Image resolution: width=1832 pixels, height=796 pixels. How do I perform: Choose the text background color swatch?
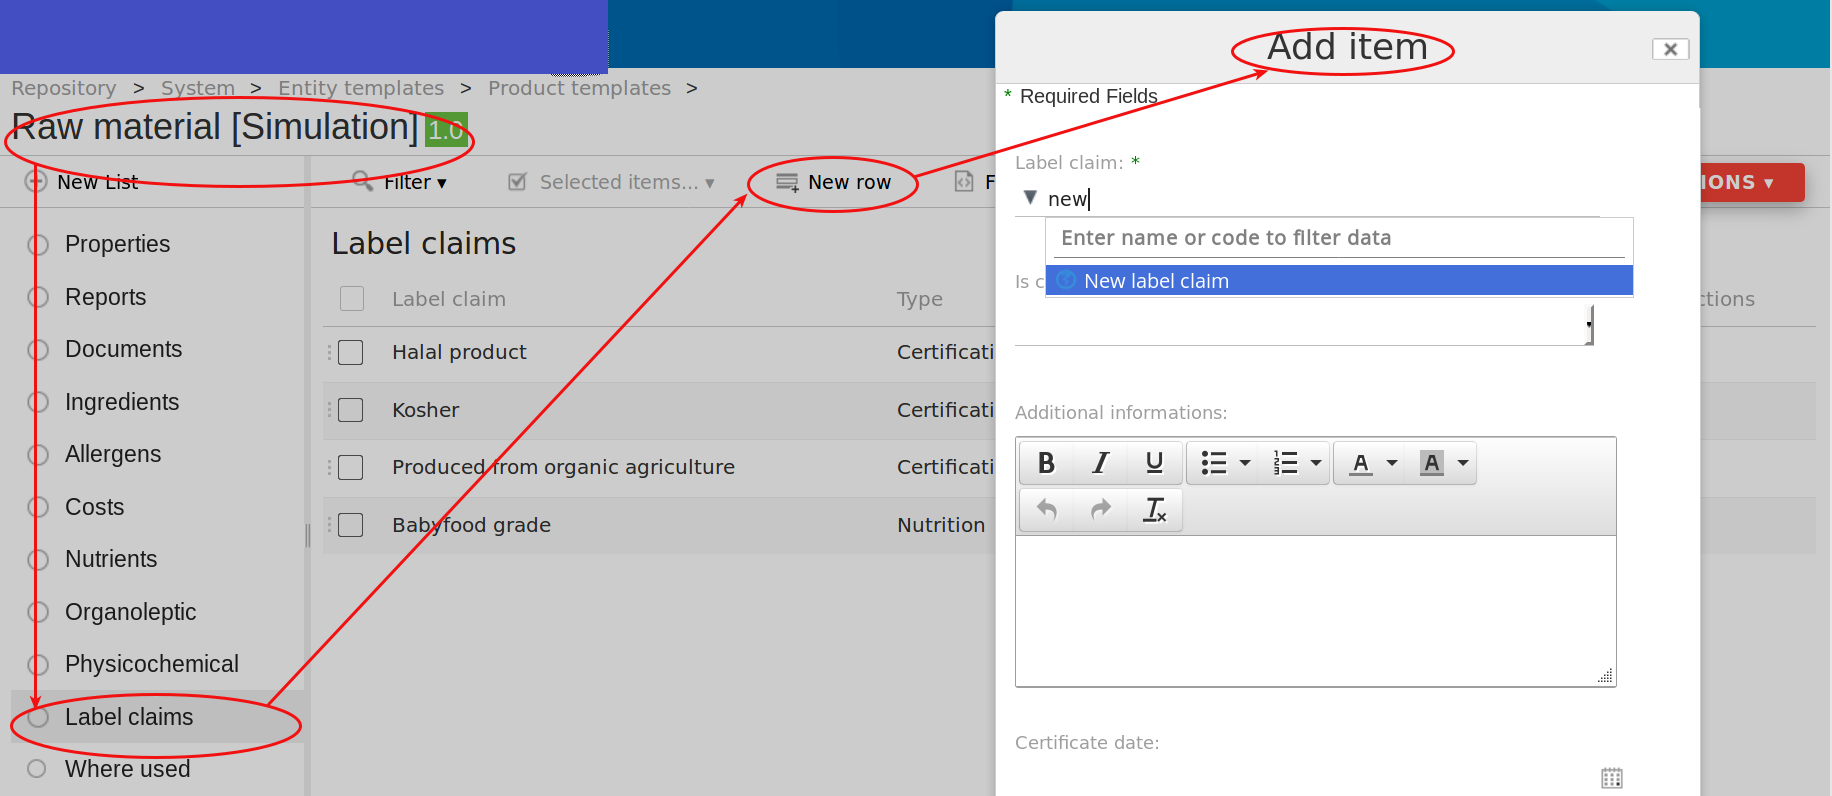(1432, 463)
